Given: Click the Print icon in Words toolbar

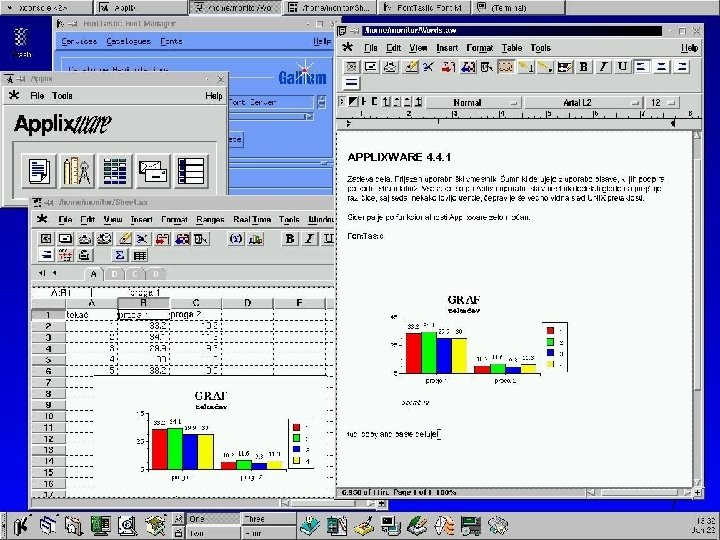Looking at the screenshot, I should (x=390, y=67).
